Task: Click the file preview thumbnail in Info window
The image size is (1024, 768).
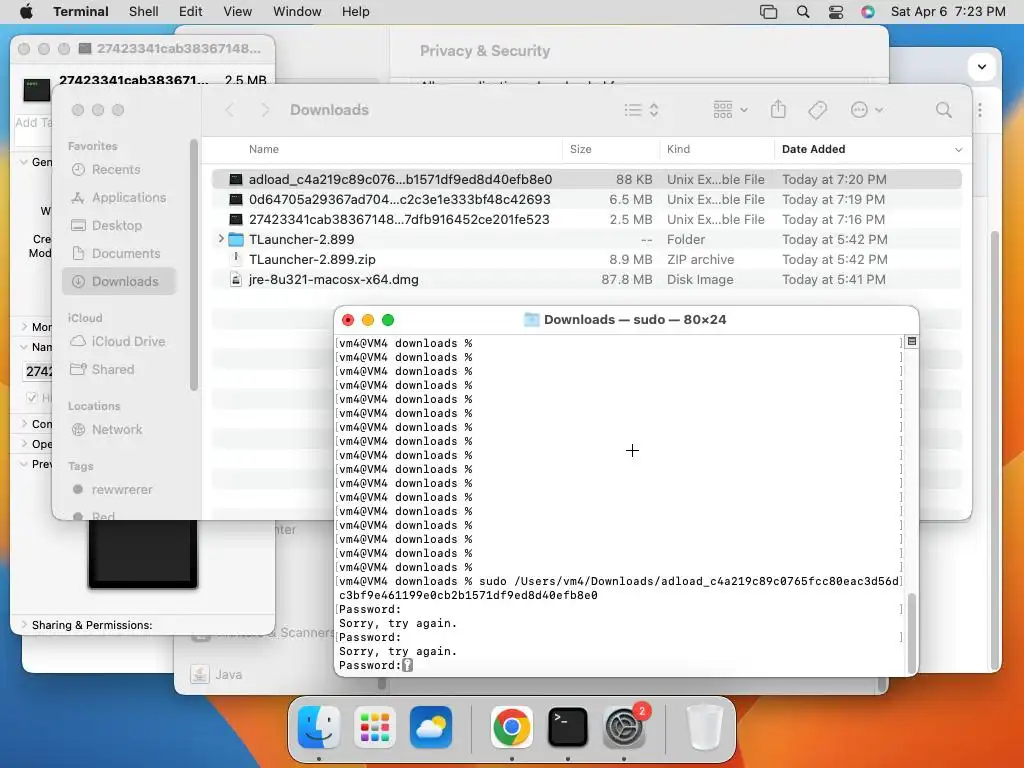Action: tap(143, 554)
